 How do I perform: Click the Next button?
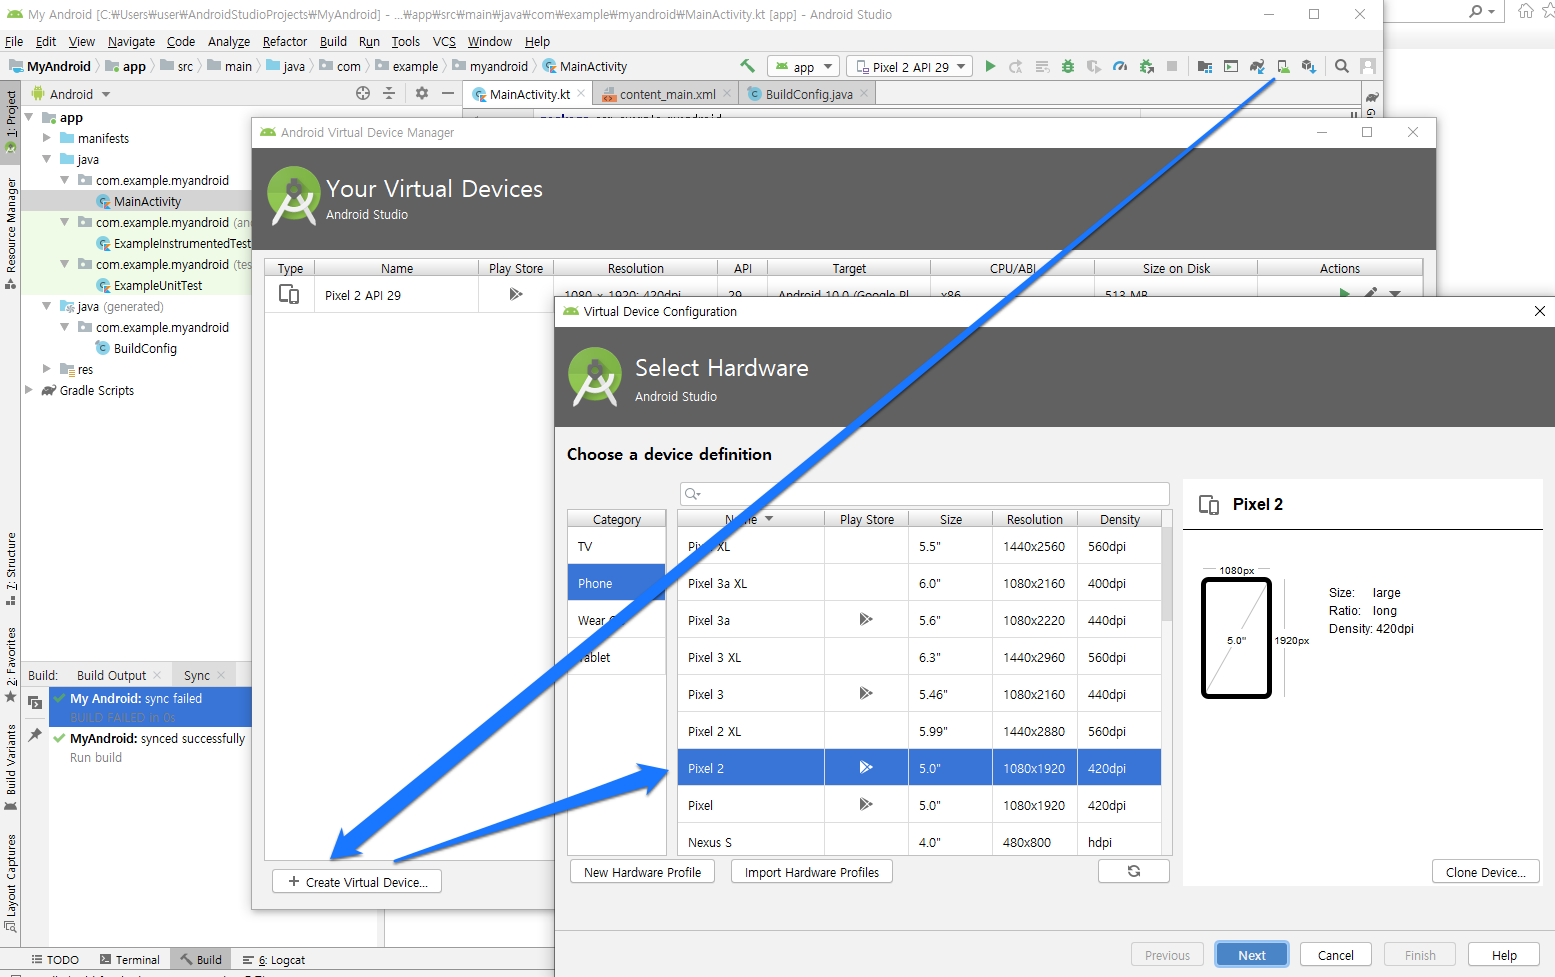(x=1252, y=954)
